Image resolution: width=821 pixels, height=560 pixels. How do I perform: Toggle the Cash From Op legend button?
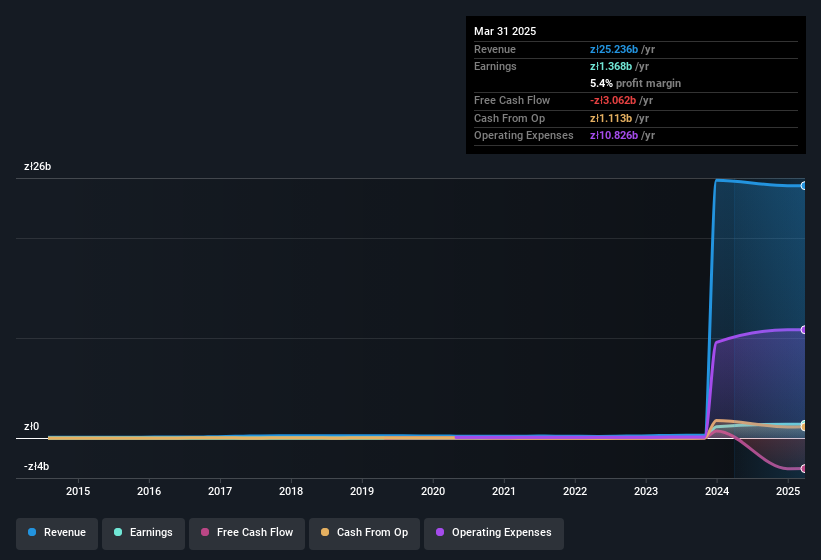pyautogui.click(x=364, y=533)
